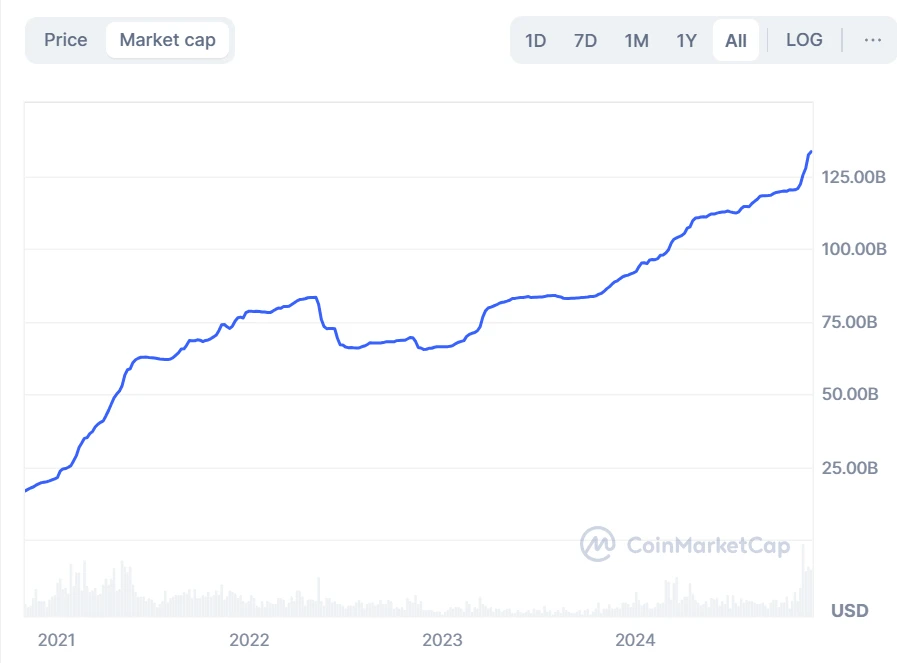Click the 2021 x-axis label
This screenshot has height=663, width=897.
point(56,640)
